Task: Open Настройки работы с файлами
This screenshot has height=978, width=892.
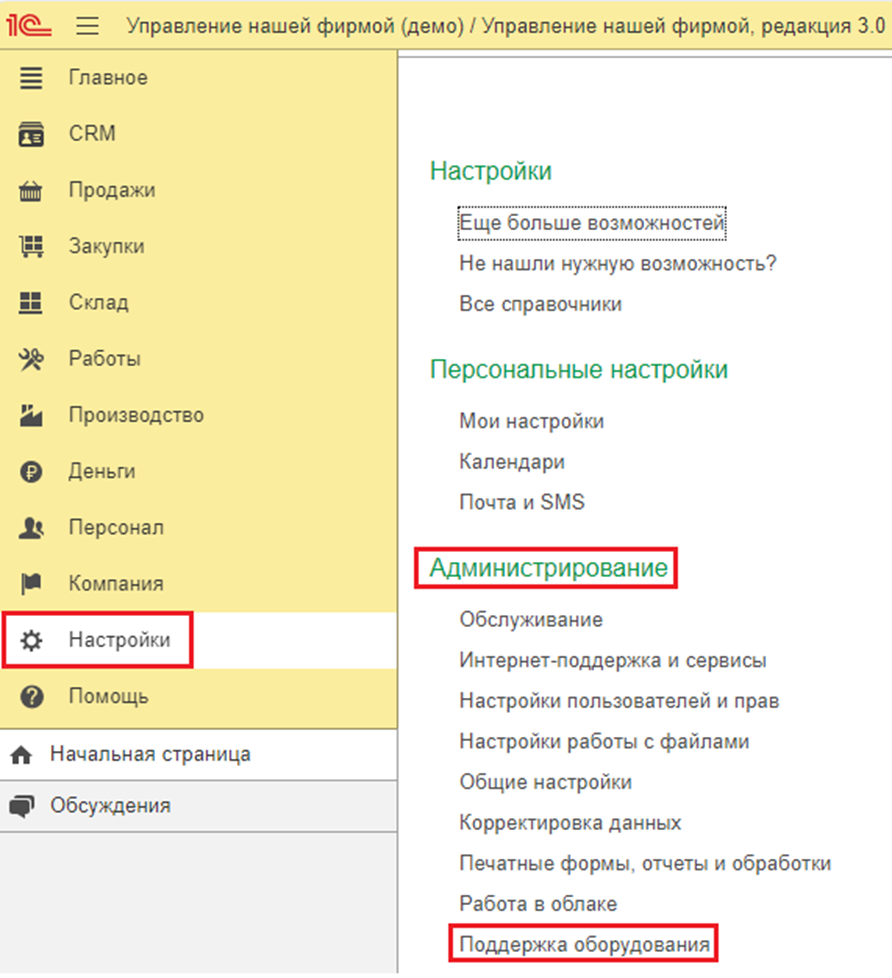Action: coord(604,742)
